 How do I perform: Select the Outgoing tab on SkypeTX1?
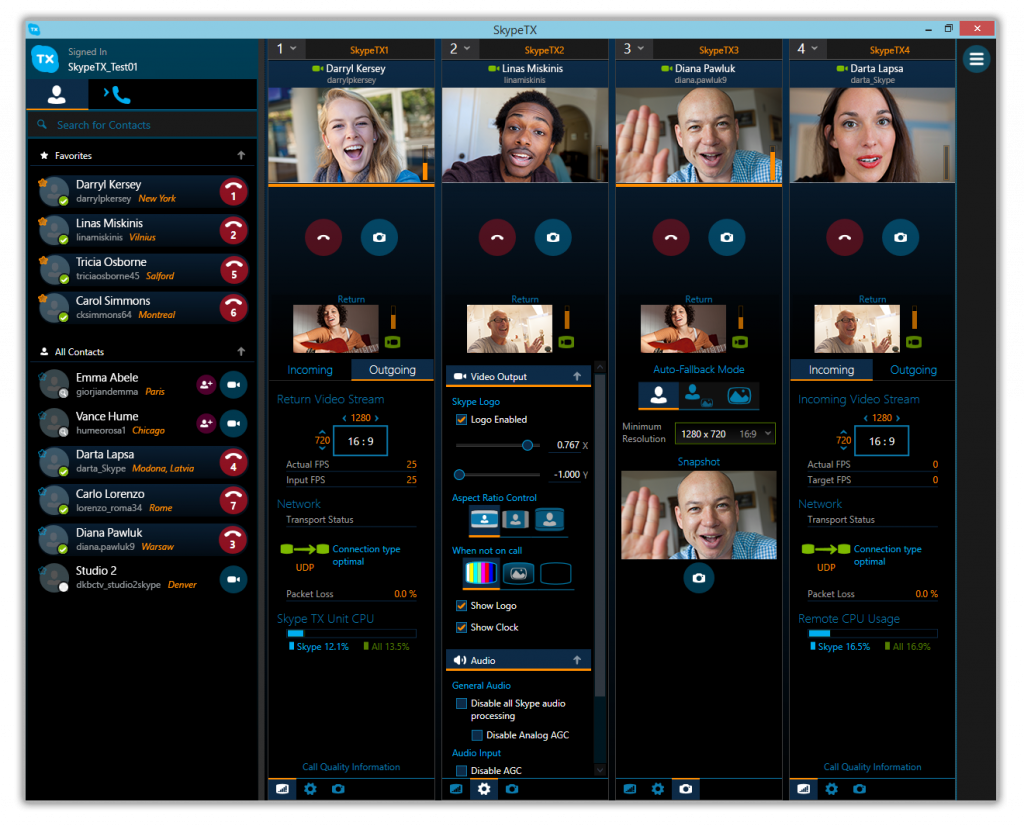(x=392, y=370)
